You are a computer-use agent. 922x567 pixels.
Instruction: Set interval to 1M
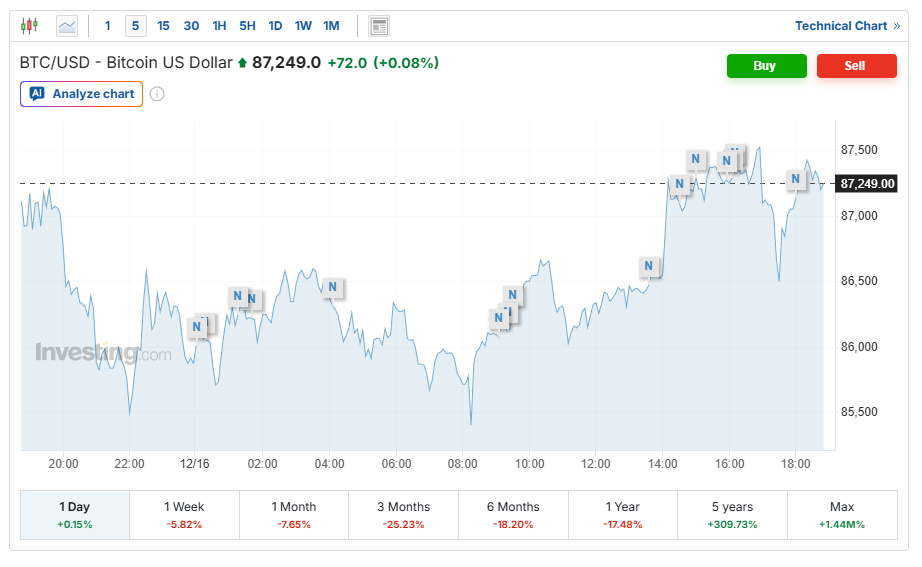click(331, 26)
